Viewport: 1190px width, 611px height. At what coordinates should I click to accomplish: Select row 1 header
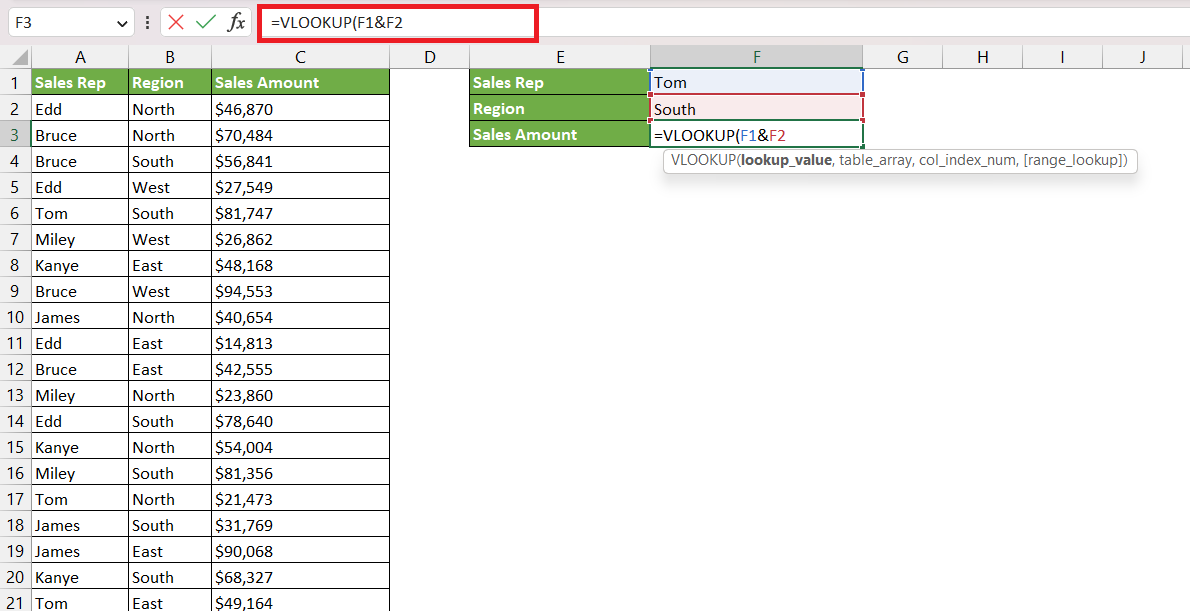coord(15,83)
